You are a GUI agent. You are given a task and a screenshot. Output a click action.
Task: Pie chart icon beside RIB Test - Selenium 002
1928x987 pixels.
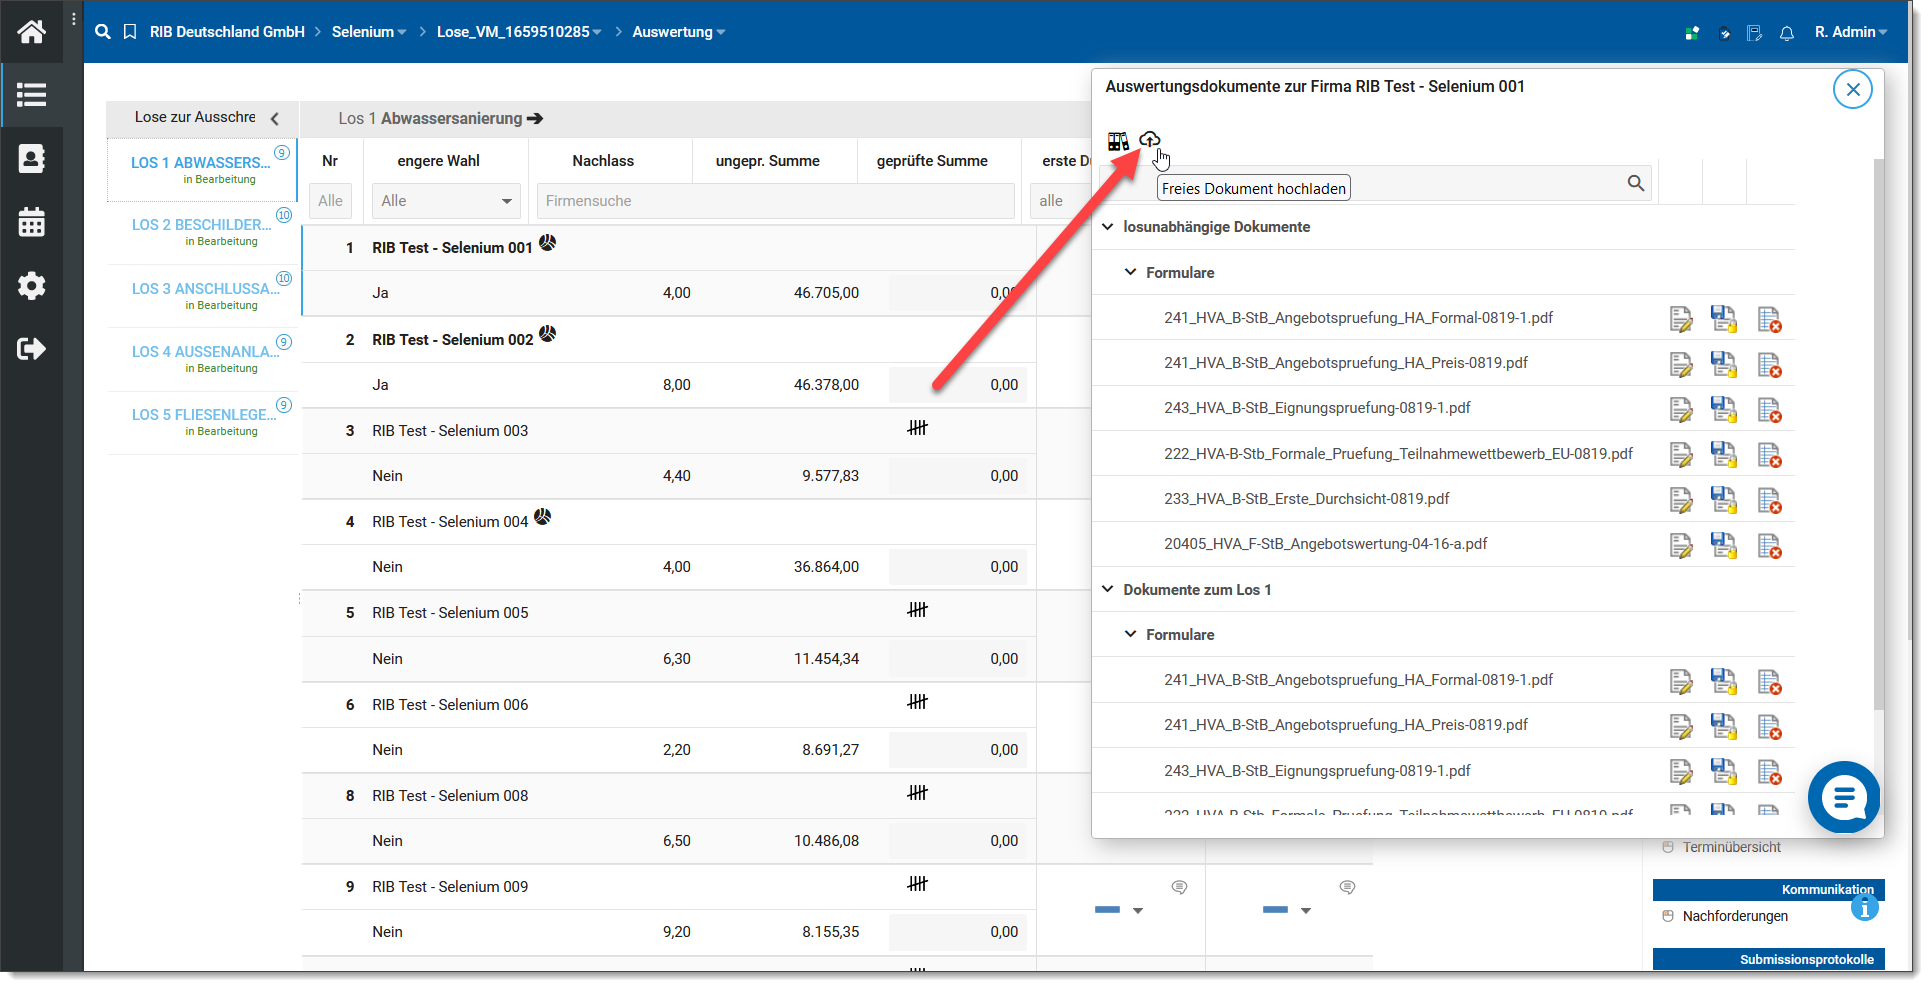548,334
